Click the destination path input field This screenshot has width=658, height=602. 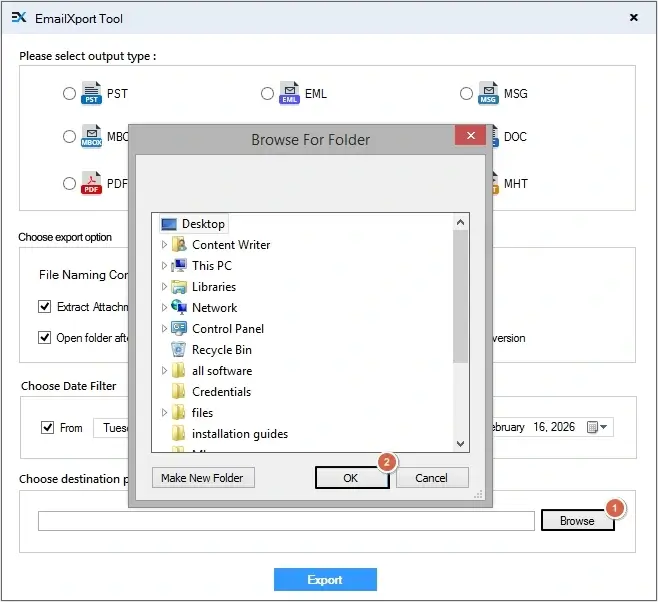pyautogui.click(x=286, y=521)
